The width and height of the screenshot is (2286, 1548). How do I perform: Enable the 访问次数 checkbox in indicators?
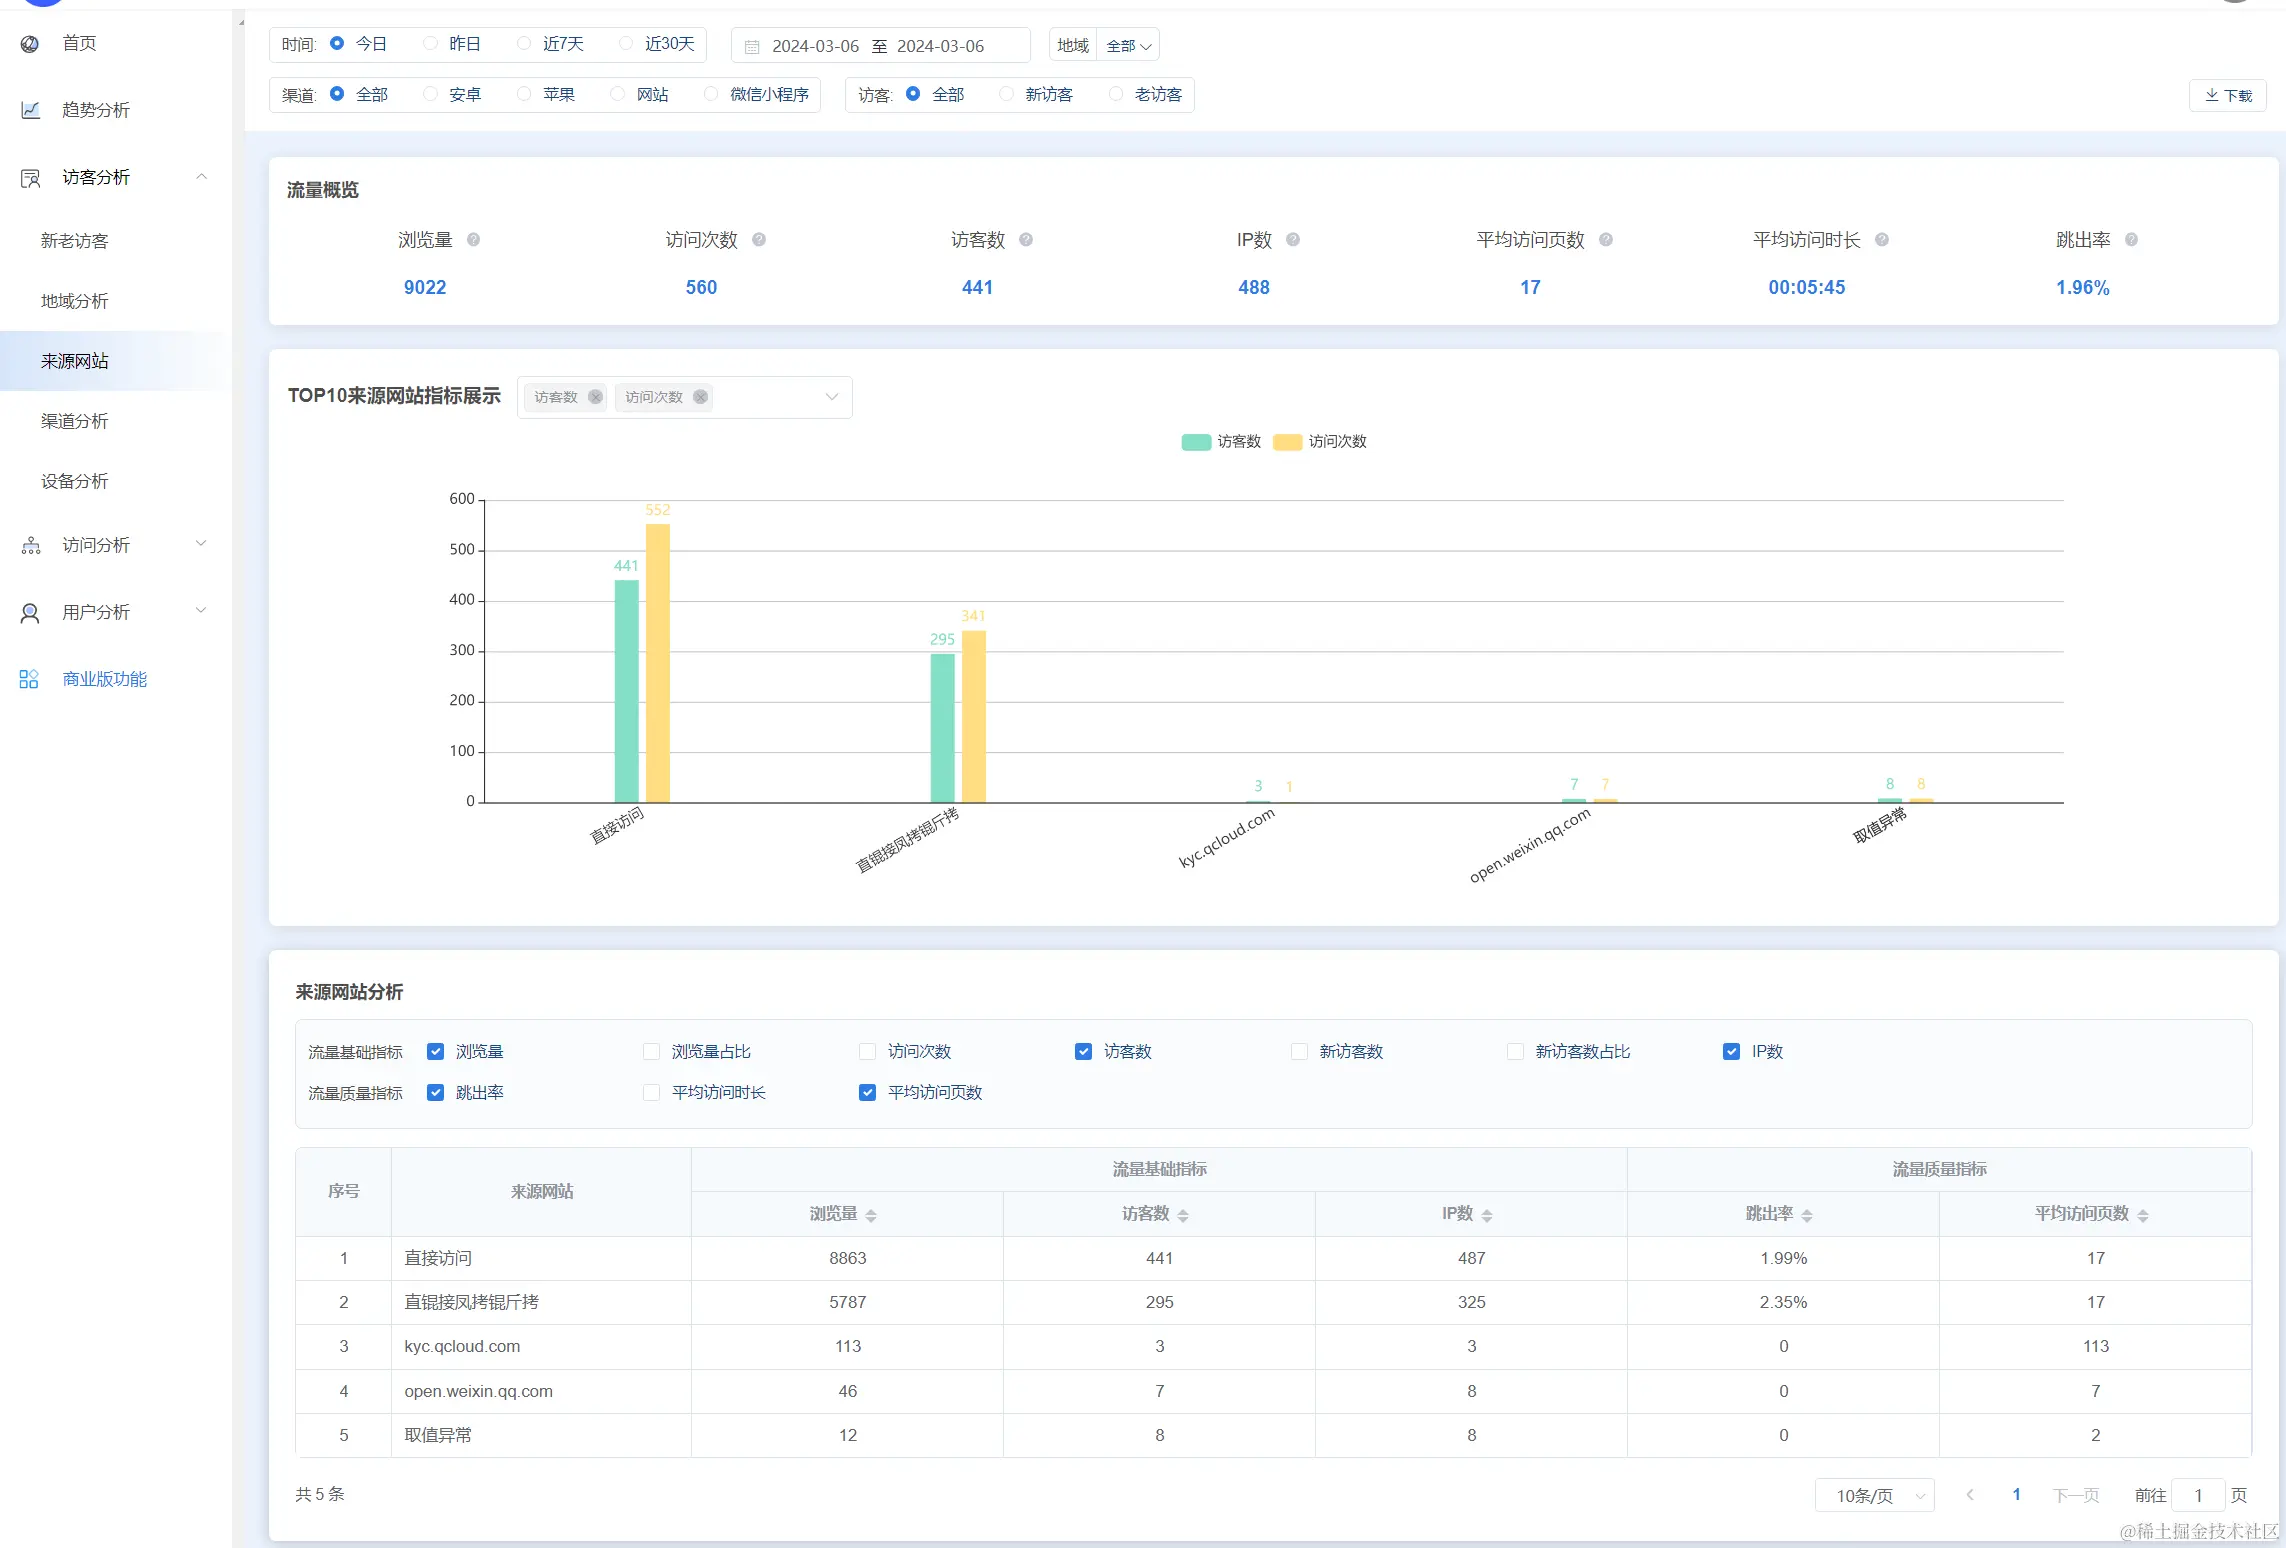tap(867, 1052)
